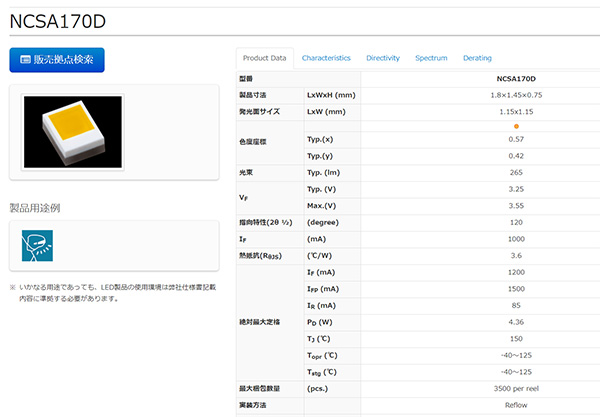
Task: Click the NCSA170D LED product photo
Action: coord(73,132)
